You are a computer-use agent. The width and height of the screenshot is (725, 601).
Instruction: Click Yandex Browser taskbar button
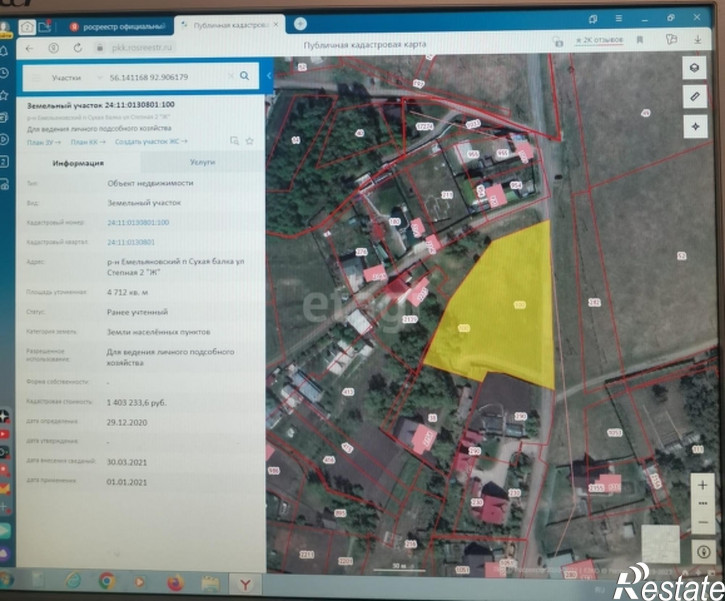pyautogui.click(x=245, y=585)
